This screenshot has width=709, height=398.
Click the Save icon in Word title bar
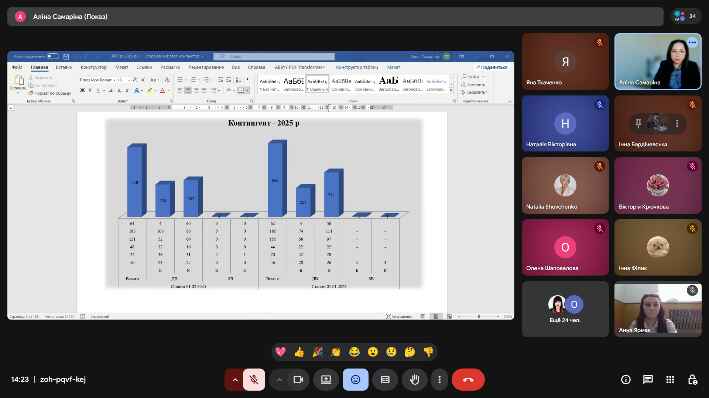coord(66,56)
